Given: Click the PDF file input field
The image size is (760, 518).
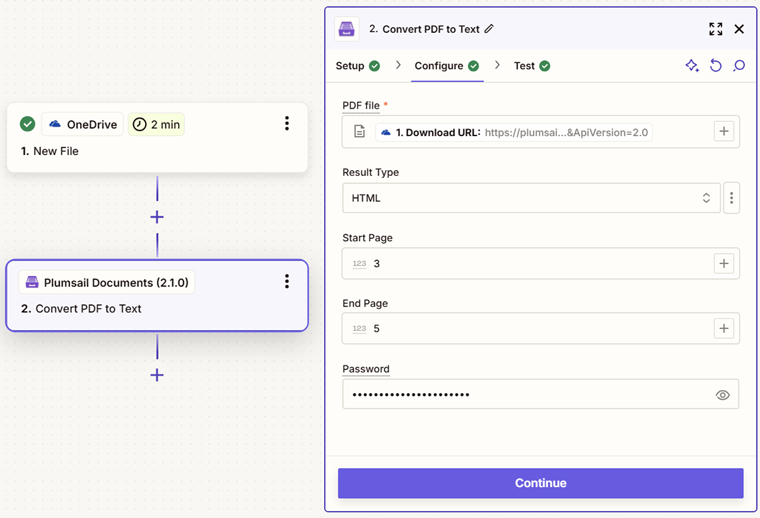Looking at the screenshot, I should [x=540, y=132].
